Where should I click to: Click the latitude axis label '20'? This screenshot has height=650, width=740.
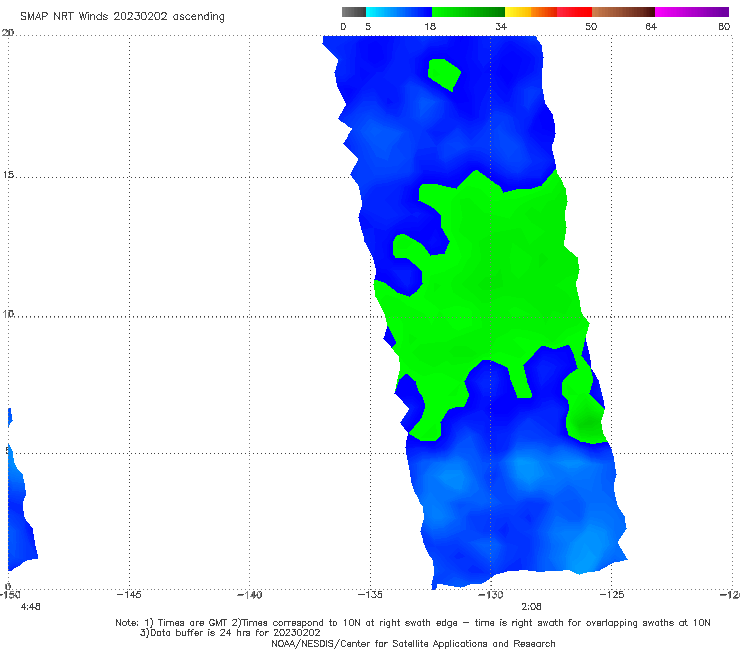tap(8, 32)
